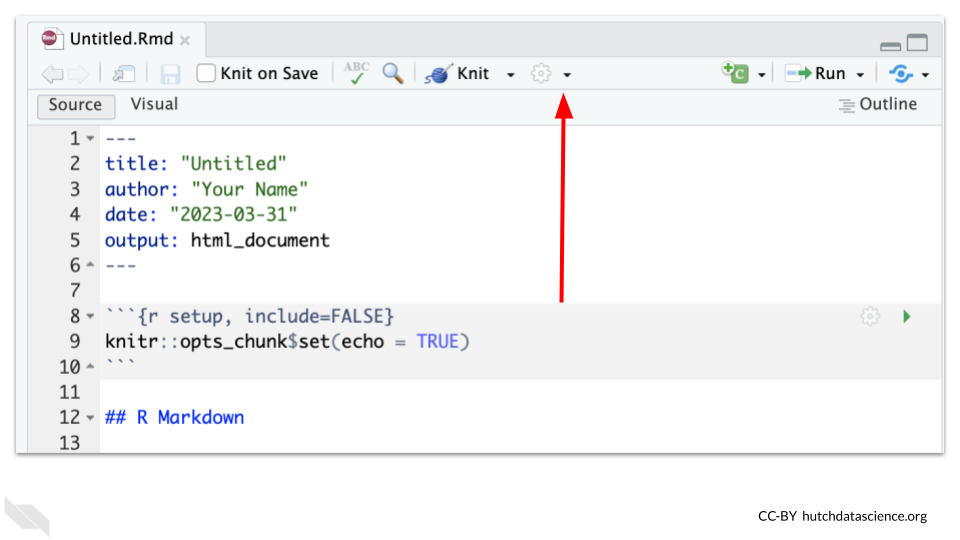Collapse the setup chunk fold at line 8
The width and height of the screenshot is (960, 540).
(x=90, y=317)
